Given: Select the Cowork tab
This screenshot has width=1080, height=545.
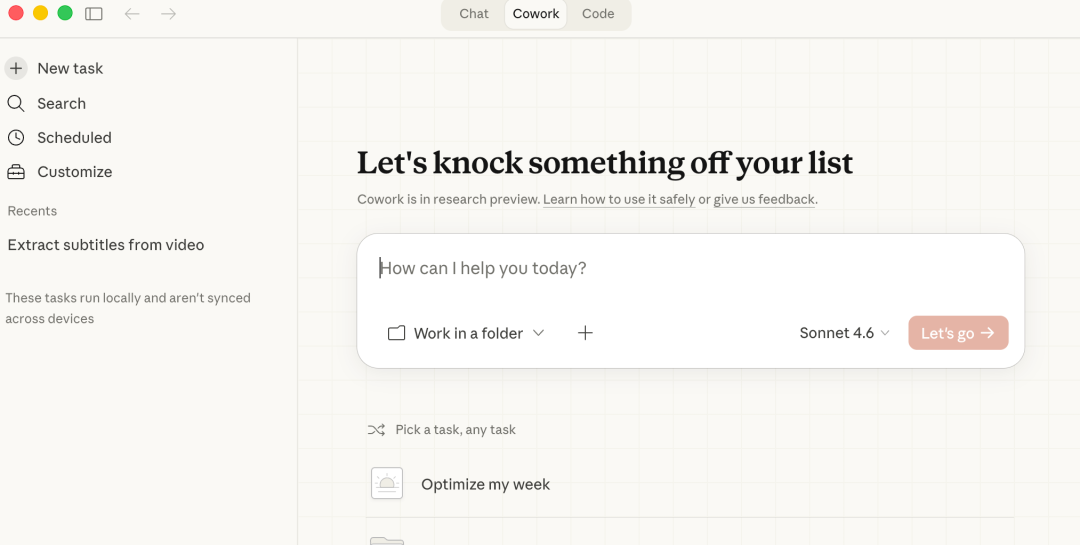Looking at the screenshot, I should [x=536, y=14].
